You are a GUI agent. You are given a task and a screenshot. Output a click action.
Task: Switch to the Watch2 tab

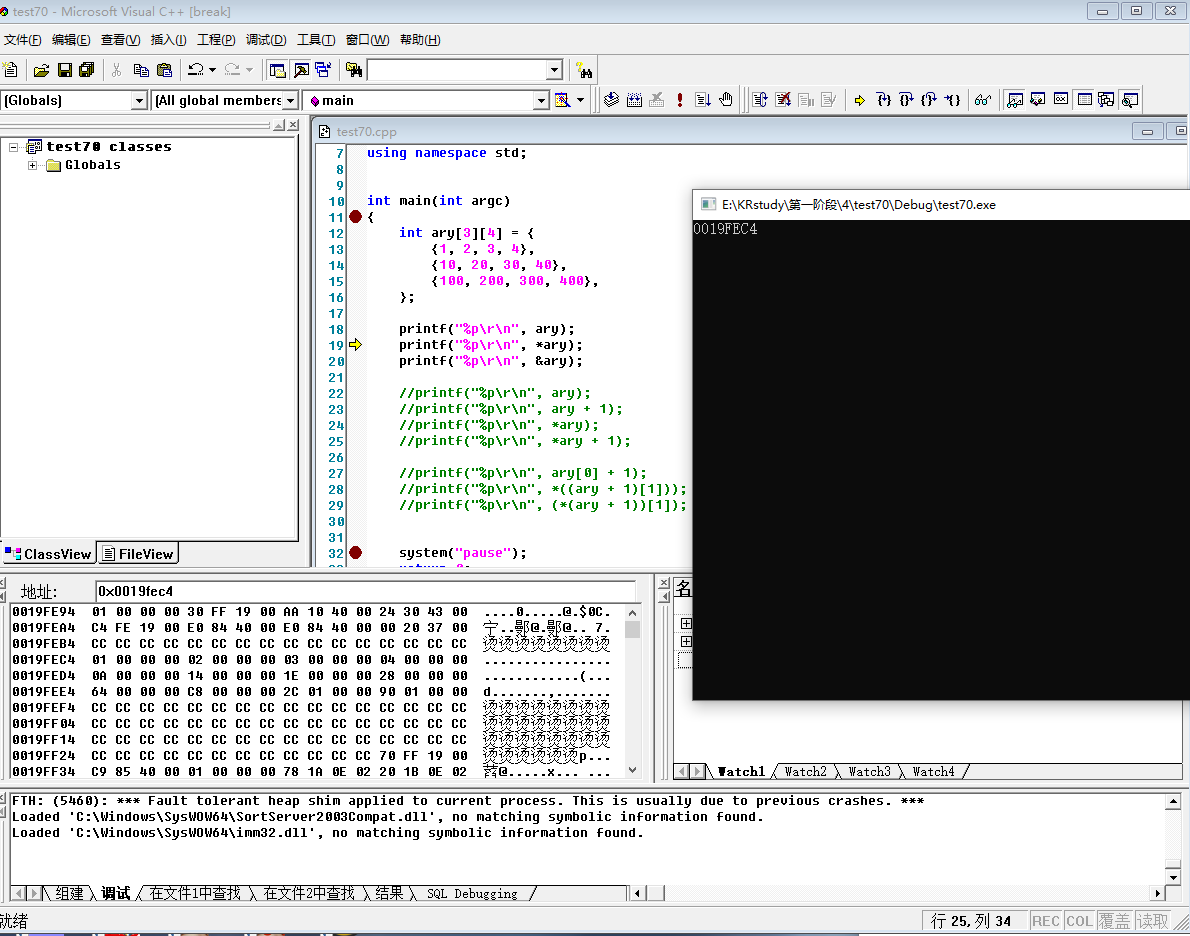pyautogui.click(x=805, y=771)
